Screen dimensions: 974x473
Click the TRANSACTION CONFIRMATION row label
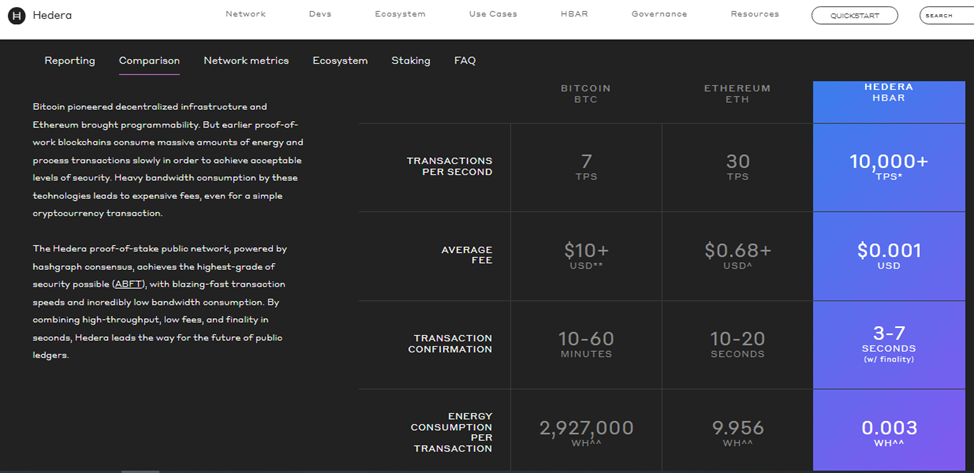coord(450,344)
